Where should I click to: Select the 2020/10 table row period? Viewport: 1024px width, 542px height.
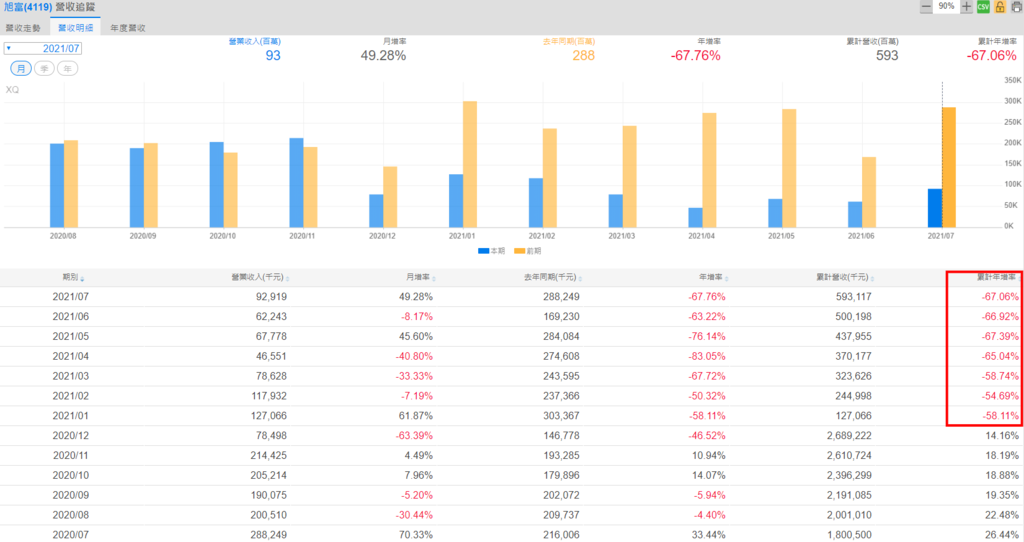click(71, 475)
